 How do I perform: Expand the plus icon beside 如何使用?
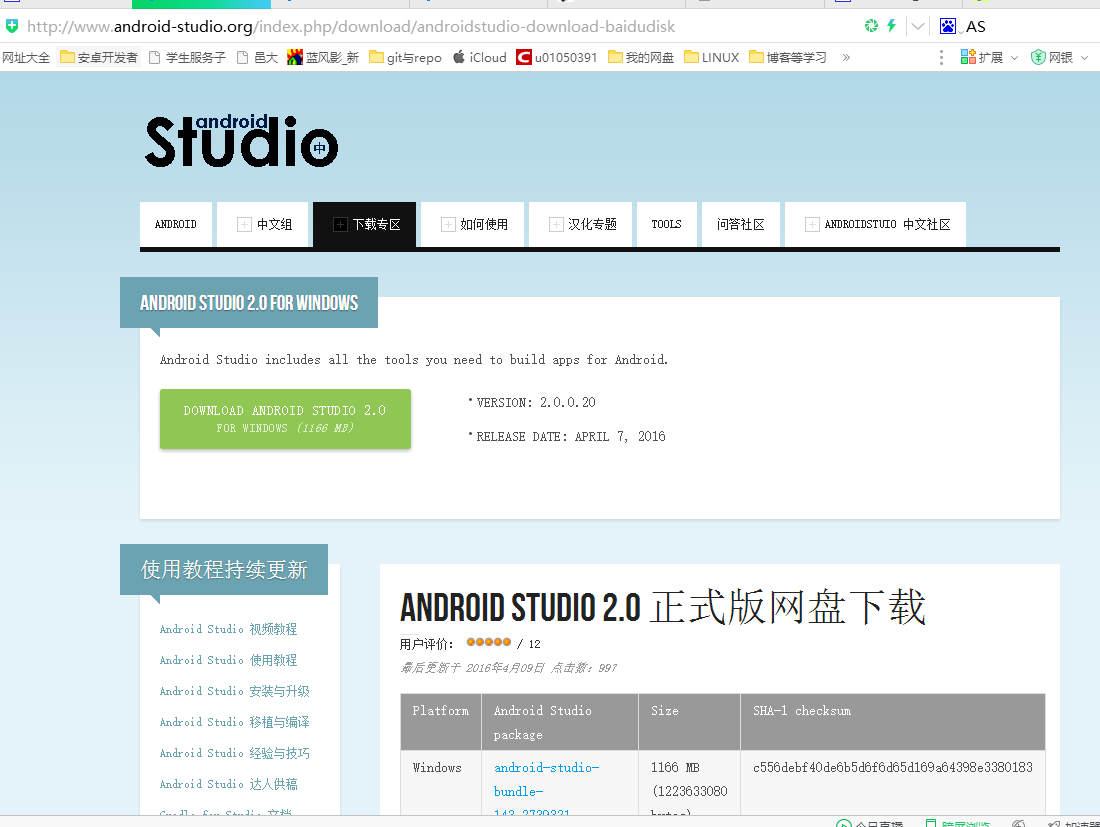pos(448,224)
